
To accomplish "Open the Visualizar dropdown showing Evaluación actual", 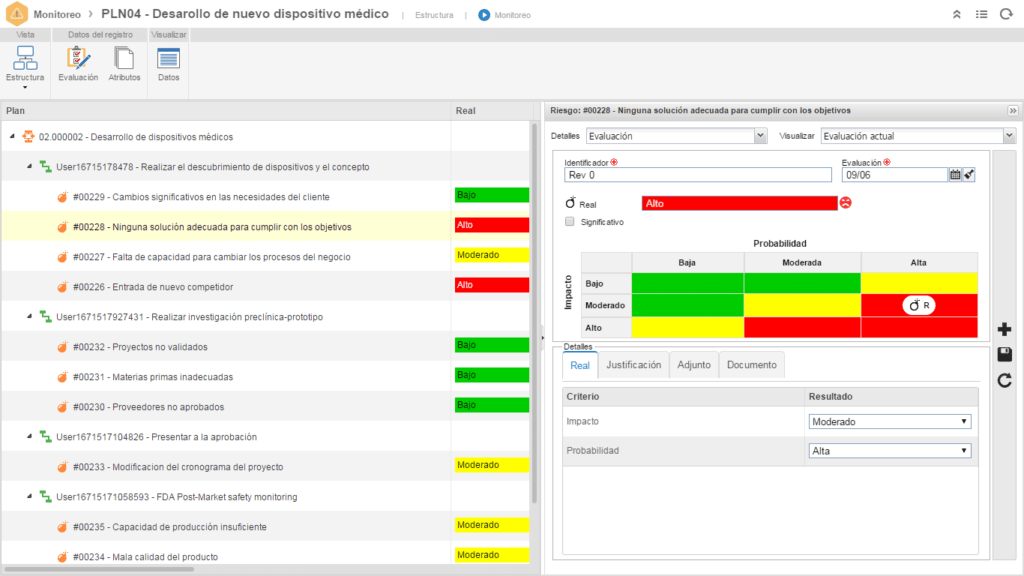I will click(917, 136).
